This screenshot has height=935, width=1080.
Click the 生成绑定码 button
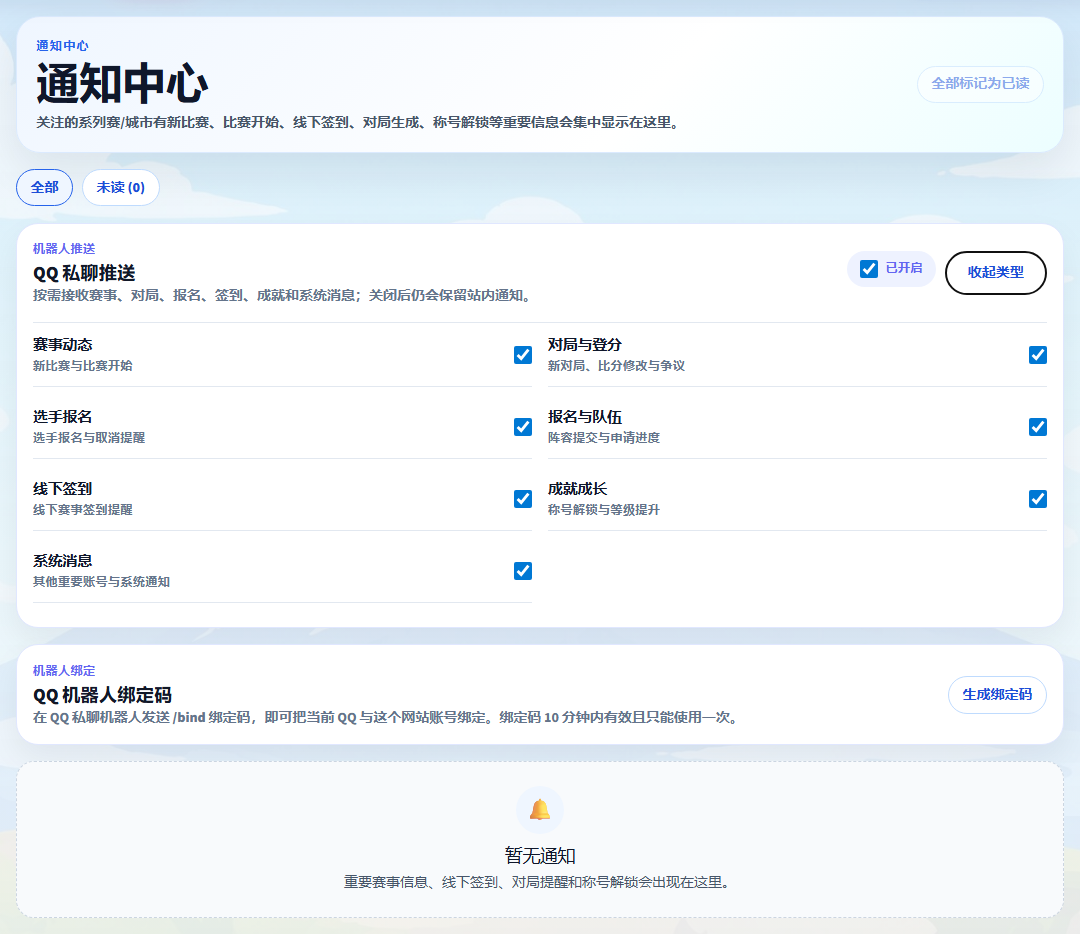click(997, 695)
